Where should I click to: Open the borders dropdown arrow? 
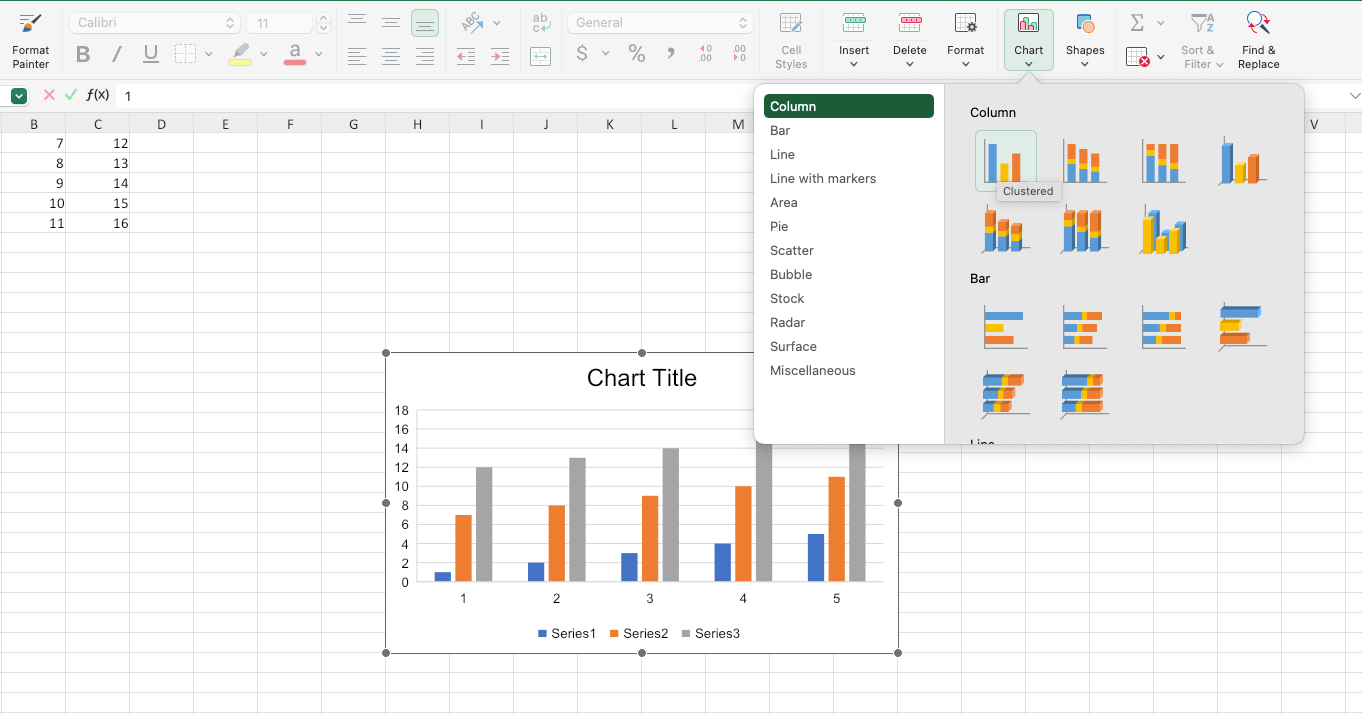click(209, 55)
